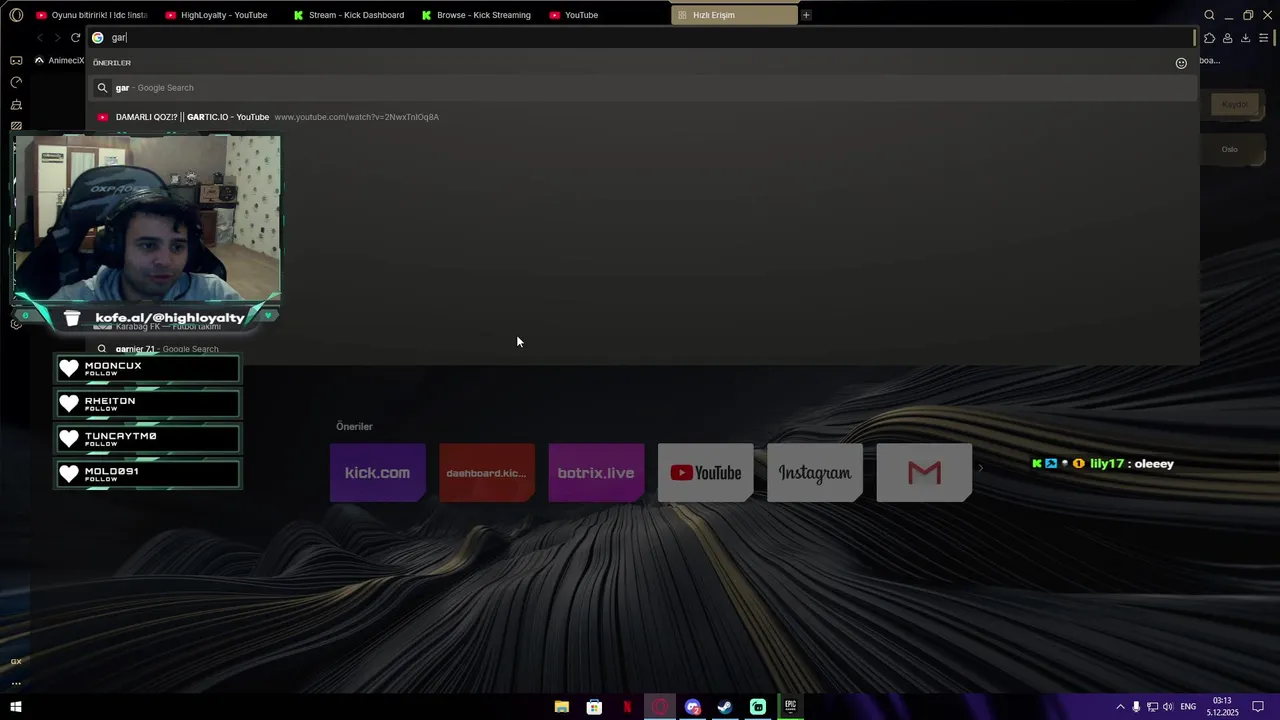Open Gmail speed dial tile

point(924,473)
